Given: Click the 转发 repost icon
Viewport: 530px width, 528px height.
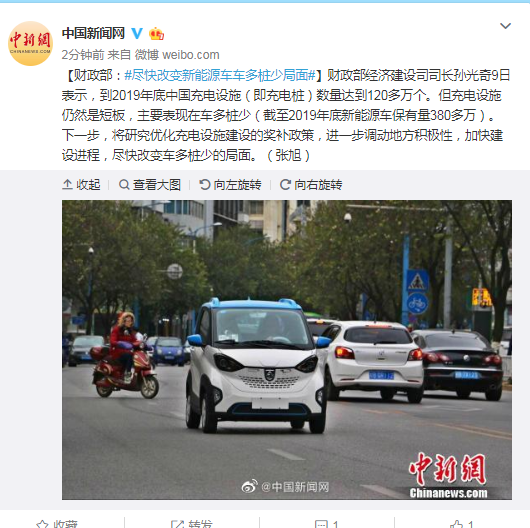Looking at the screenshot, I should point(177,524).
